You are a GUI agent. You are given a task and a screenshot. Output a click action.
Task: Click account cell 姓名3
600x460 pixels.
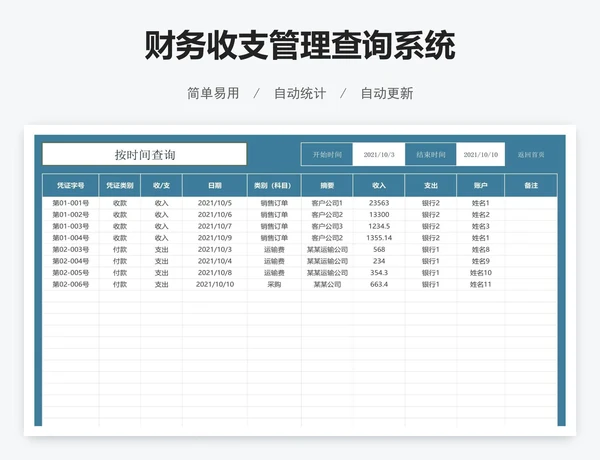[481, 226]
